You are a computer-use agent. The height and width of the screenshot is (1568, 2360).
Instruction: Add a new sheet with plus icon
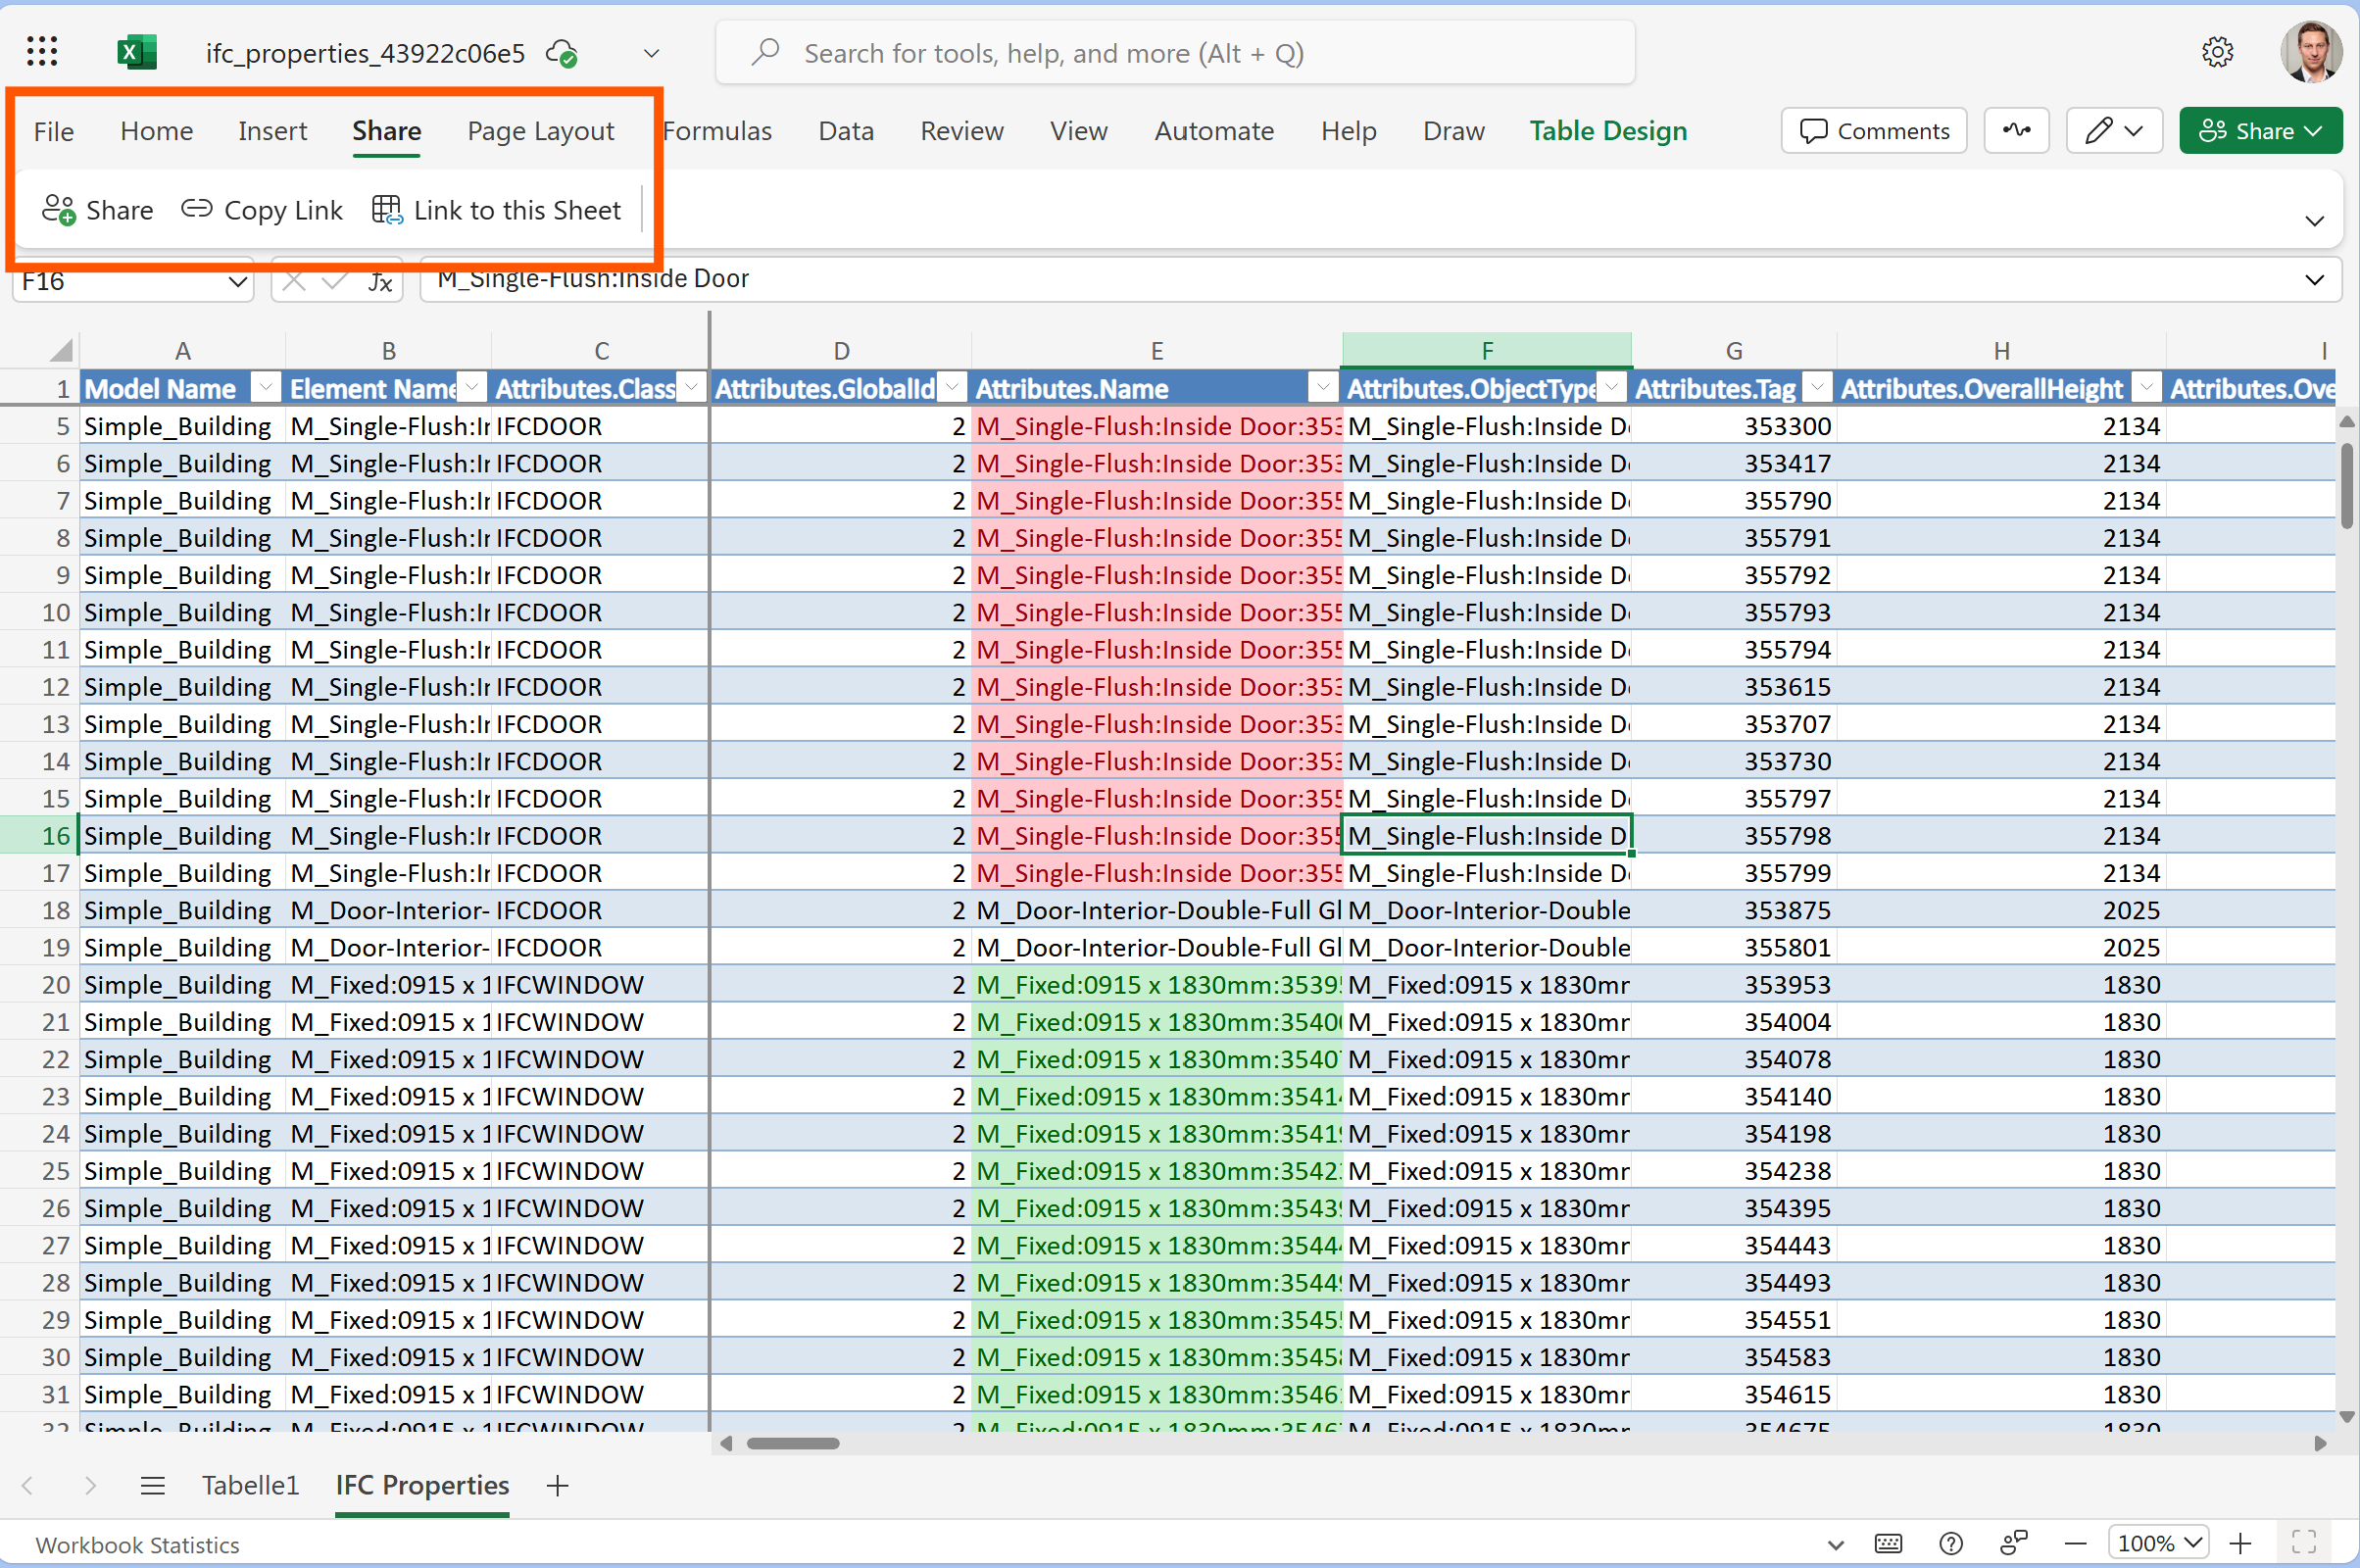point(558,1486)
